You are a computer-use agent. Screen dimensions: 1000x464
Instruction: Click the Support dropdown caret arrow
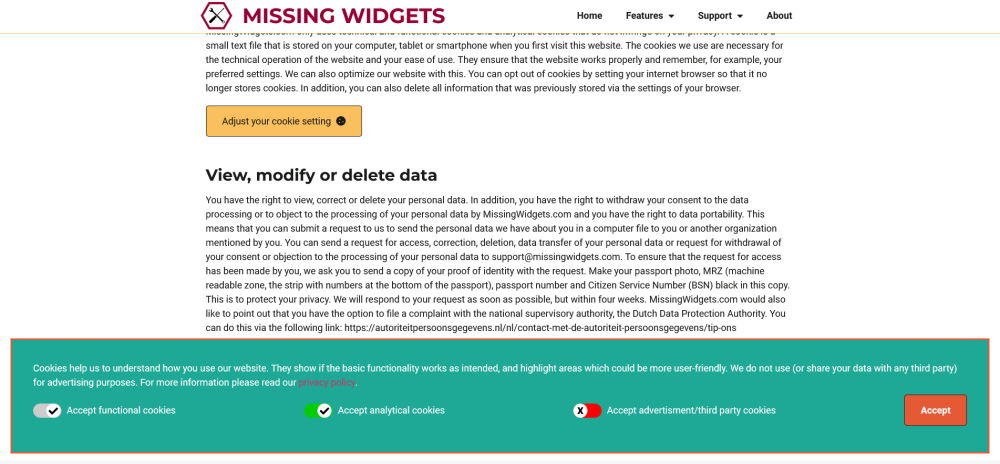pyautogui.click(x=740, y=16)
